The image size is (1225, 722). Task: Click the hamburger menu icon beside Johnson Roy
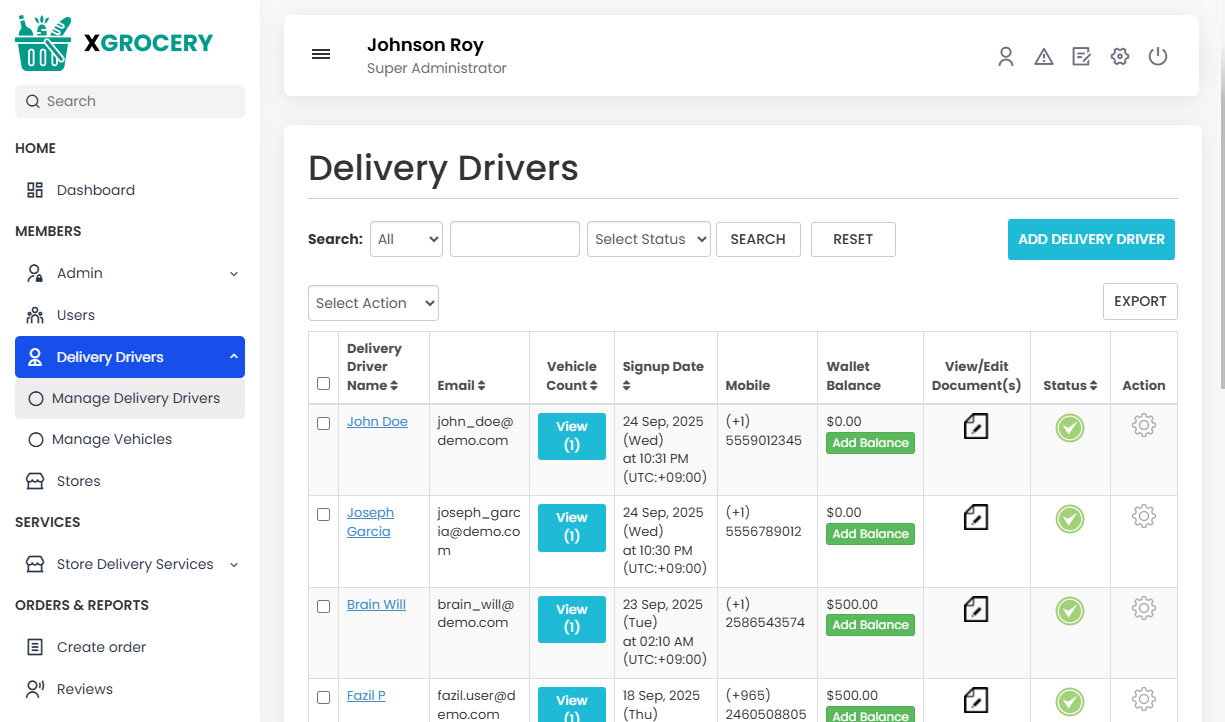tap(321, 54)
